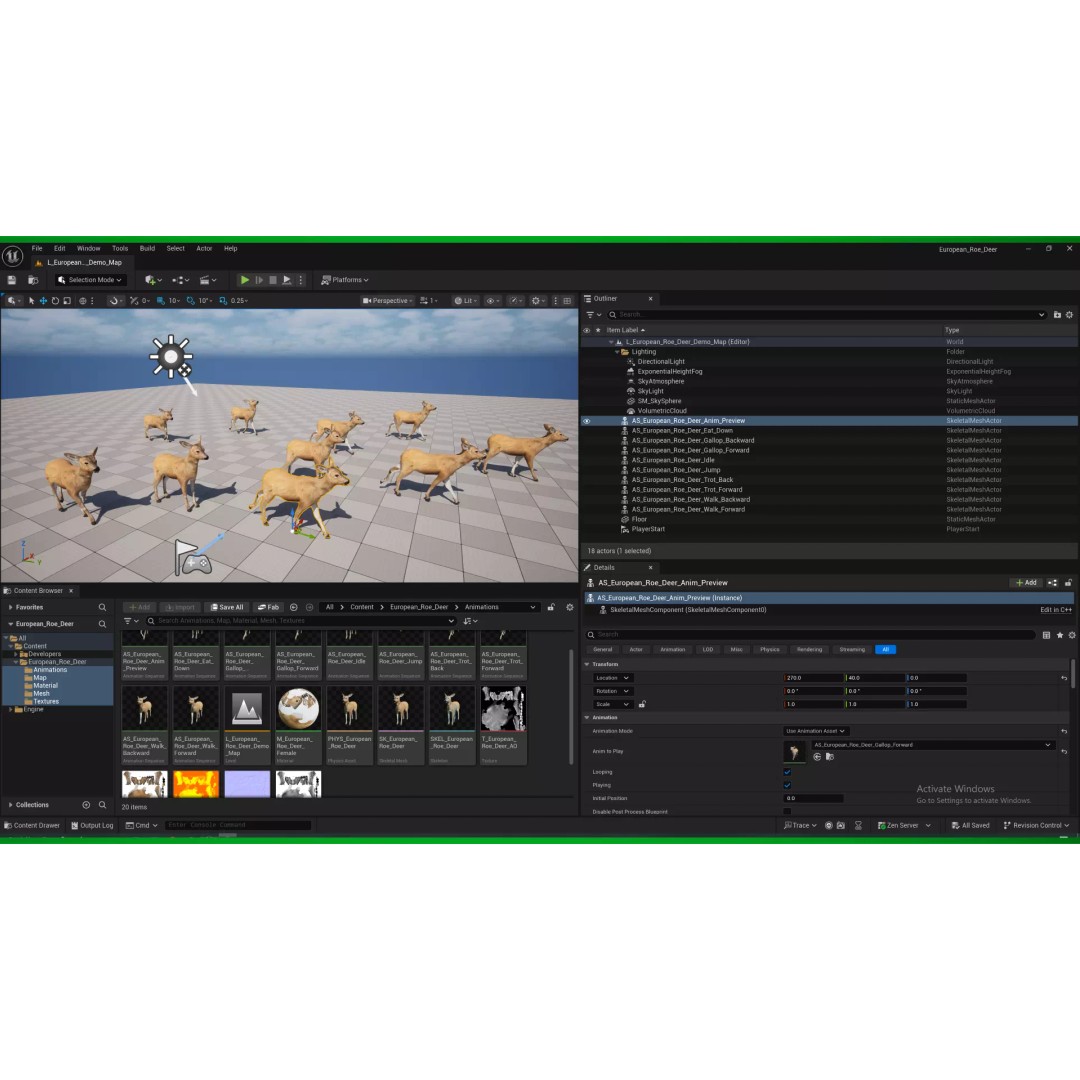Click the Eject/possess play icon

[287, 280]
